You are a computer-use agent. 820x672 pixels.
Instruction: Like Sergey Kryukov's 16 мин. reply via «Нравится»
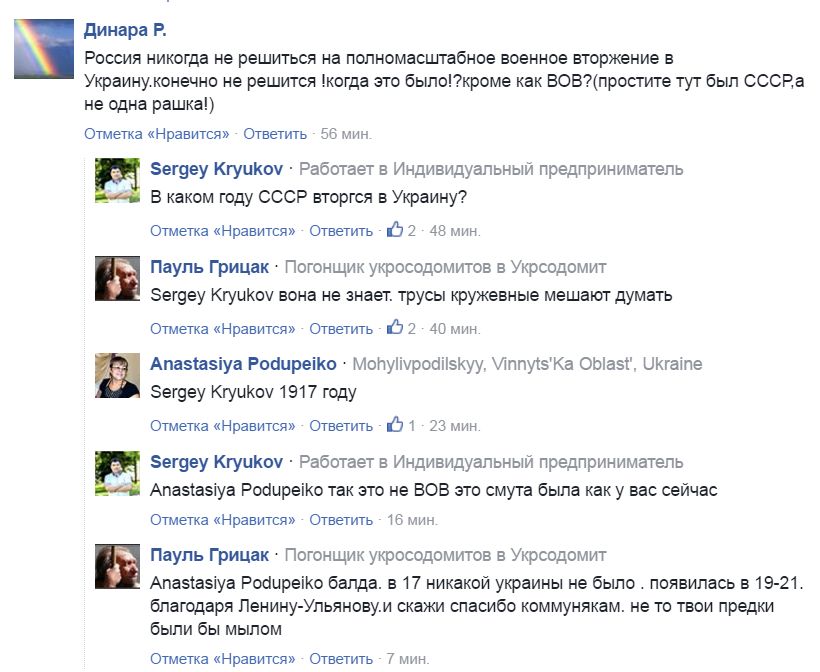(223, 520)
